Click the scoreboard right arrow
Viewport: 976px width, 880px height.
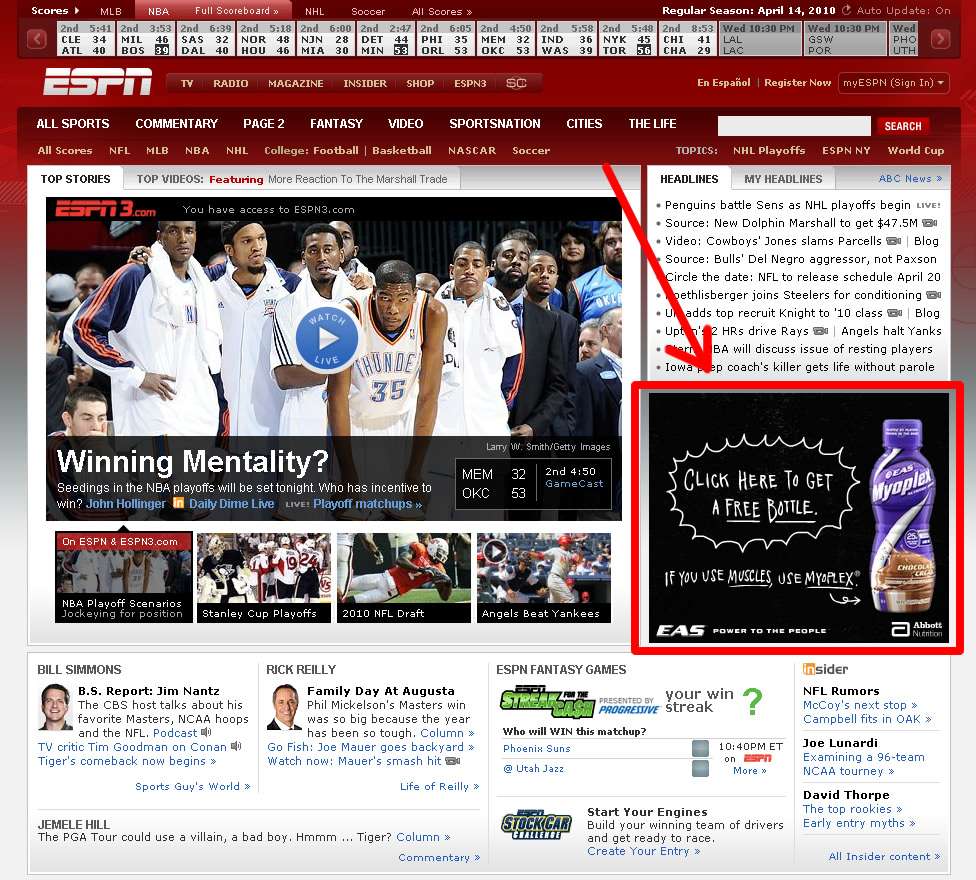pos(940,39)
